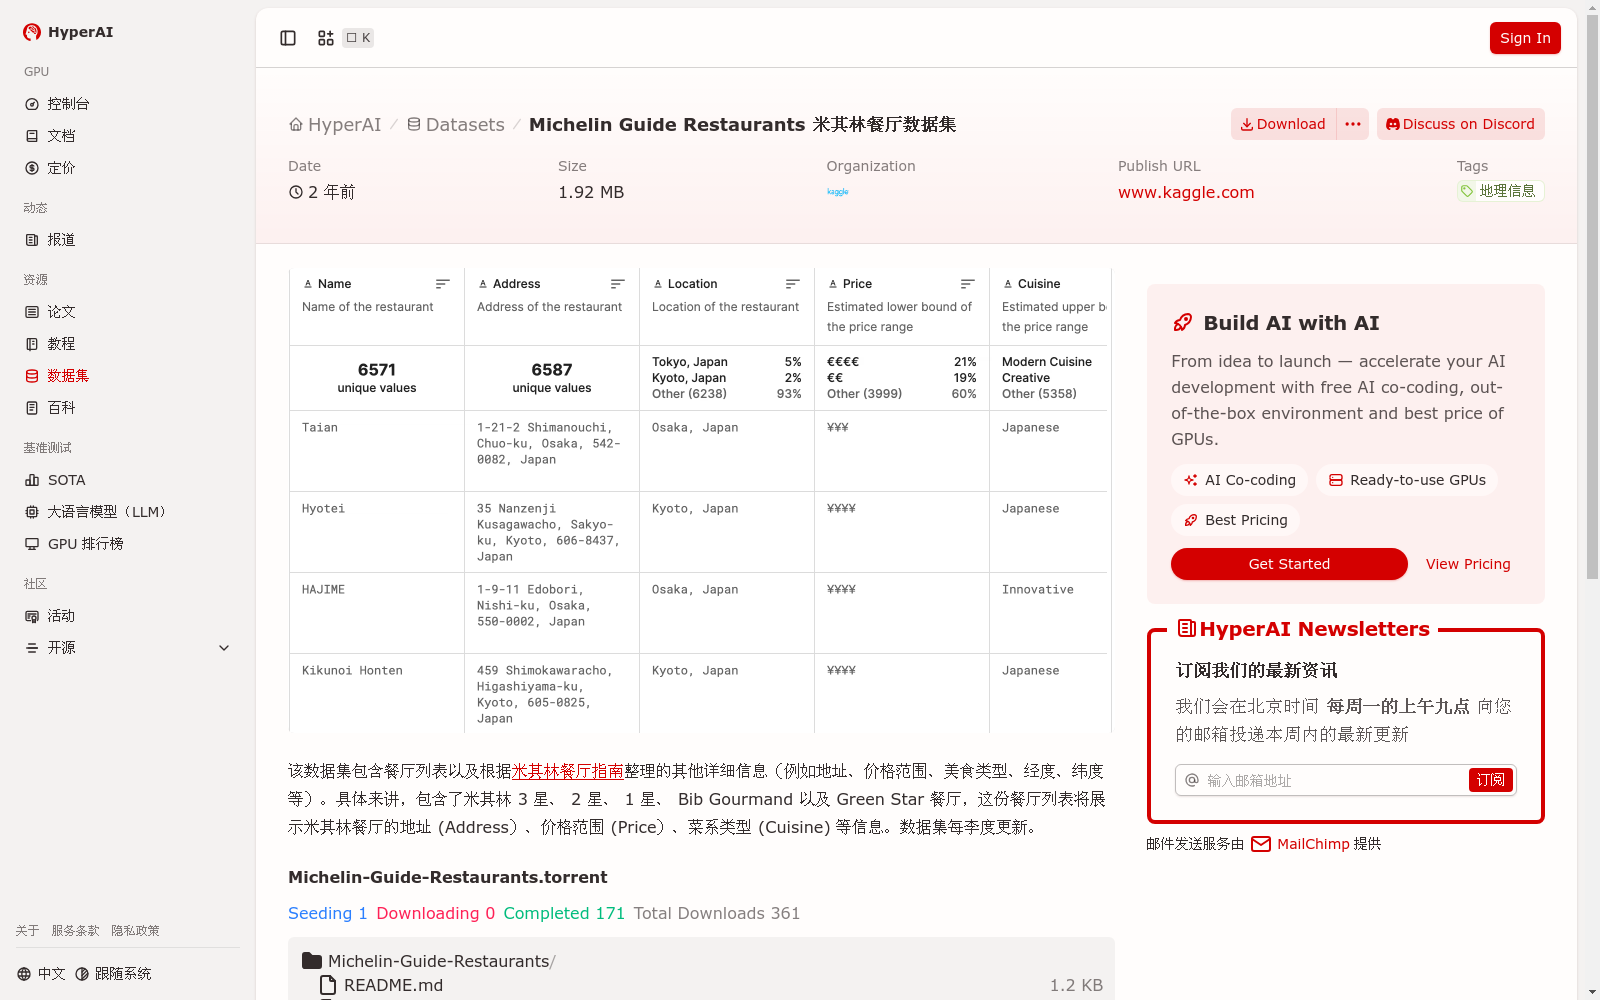Select the Kikunoi Honten cell

pos(377,694)
